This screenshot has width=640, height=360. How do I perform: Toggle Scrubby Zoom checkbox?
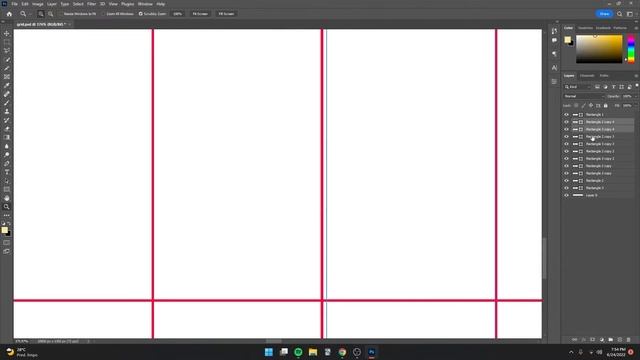pos(140,14)
